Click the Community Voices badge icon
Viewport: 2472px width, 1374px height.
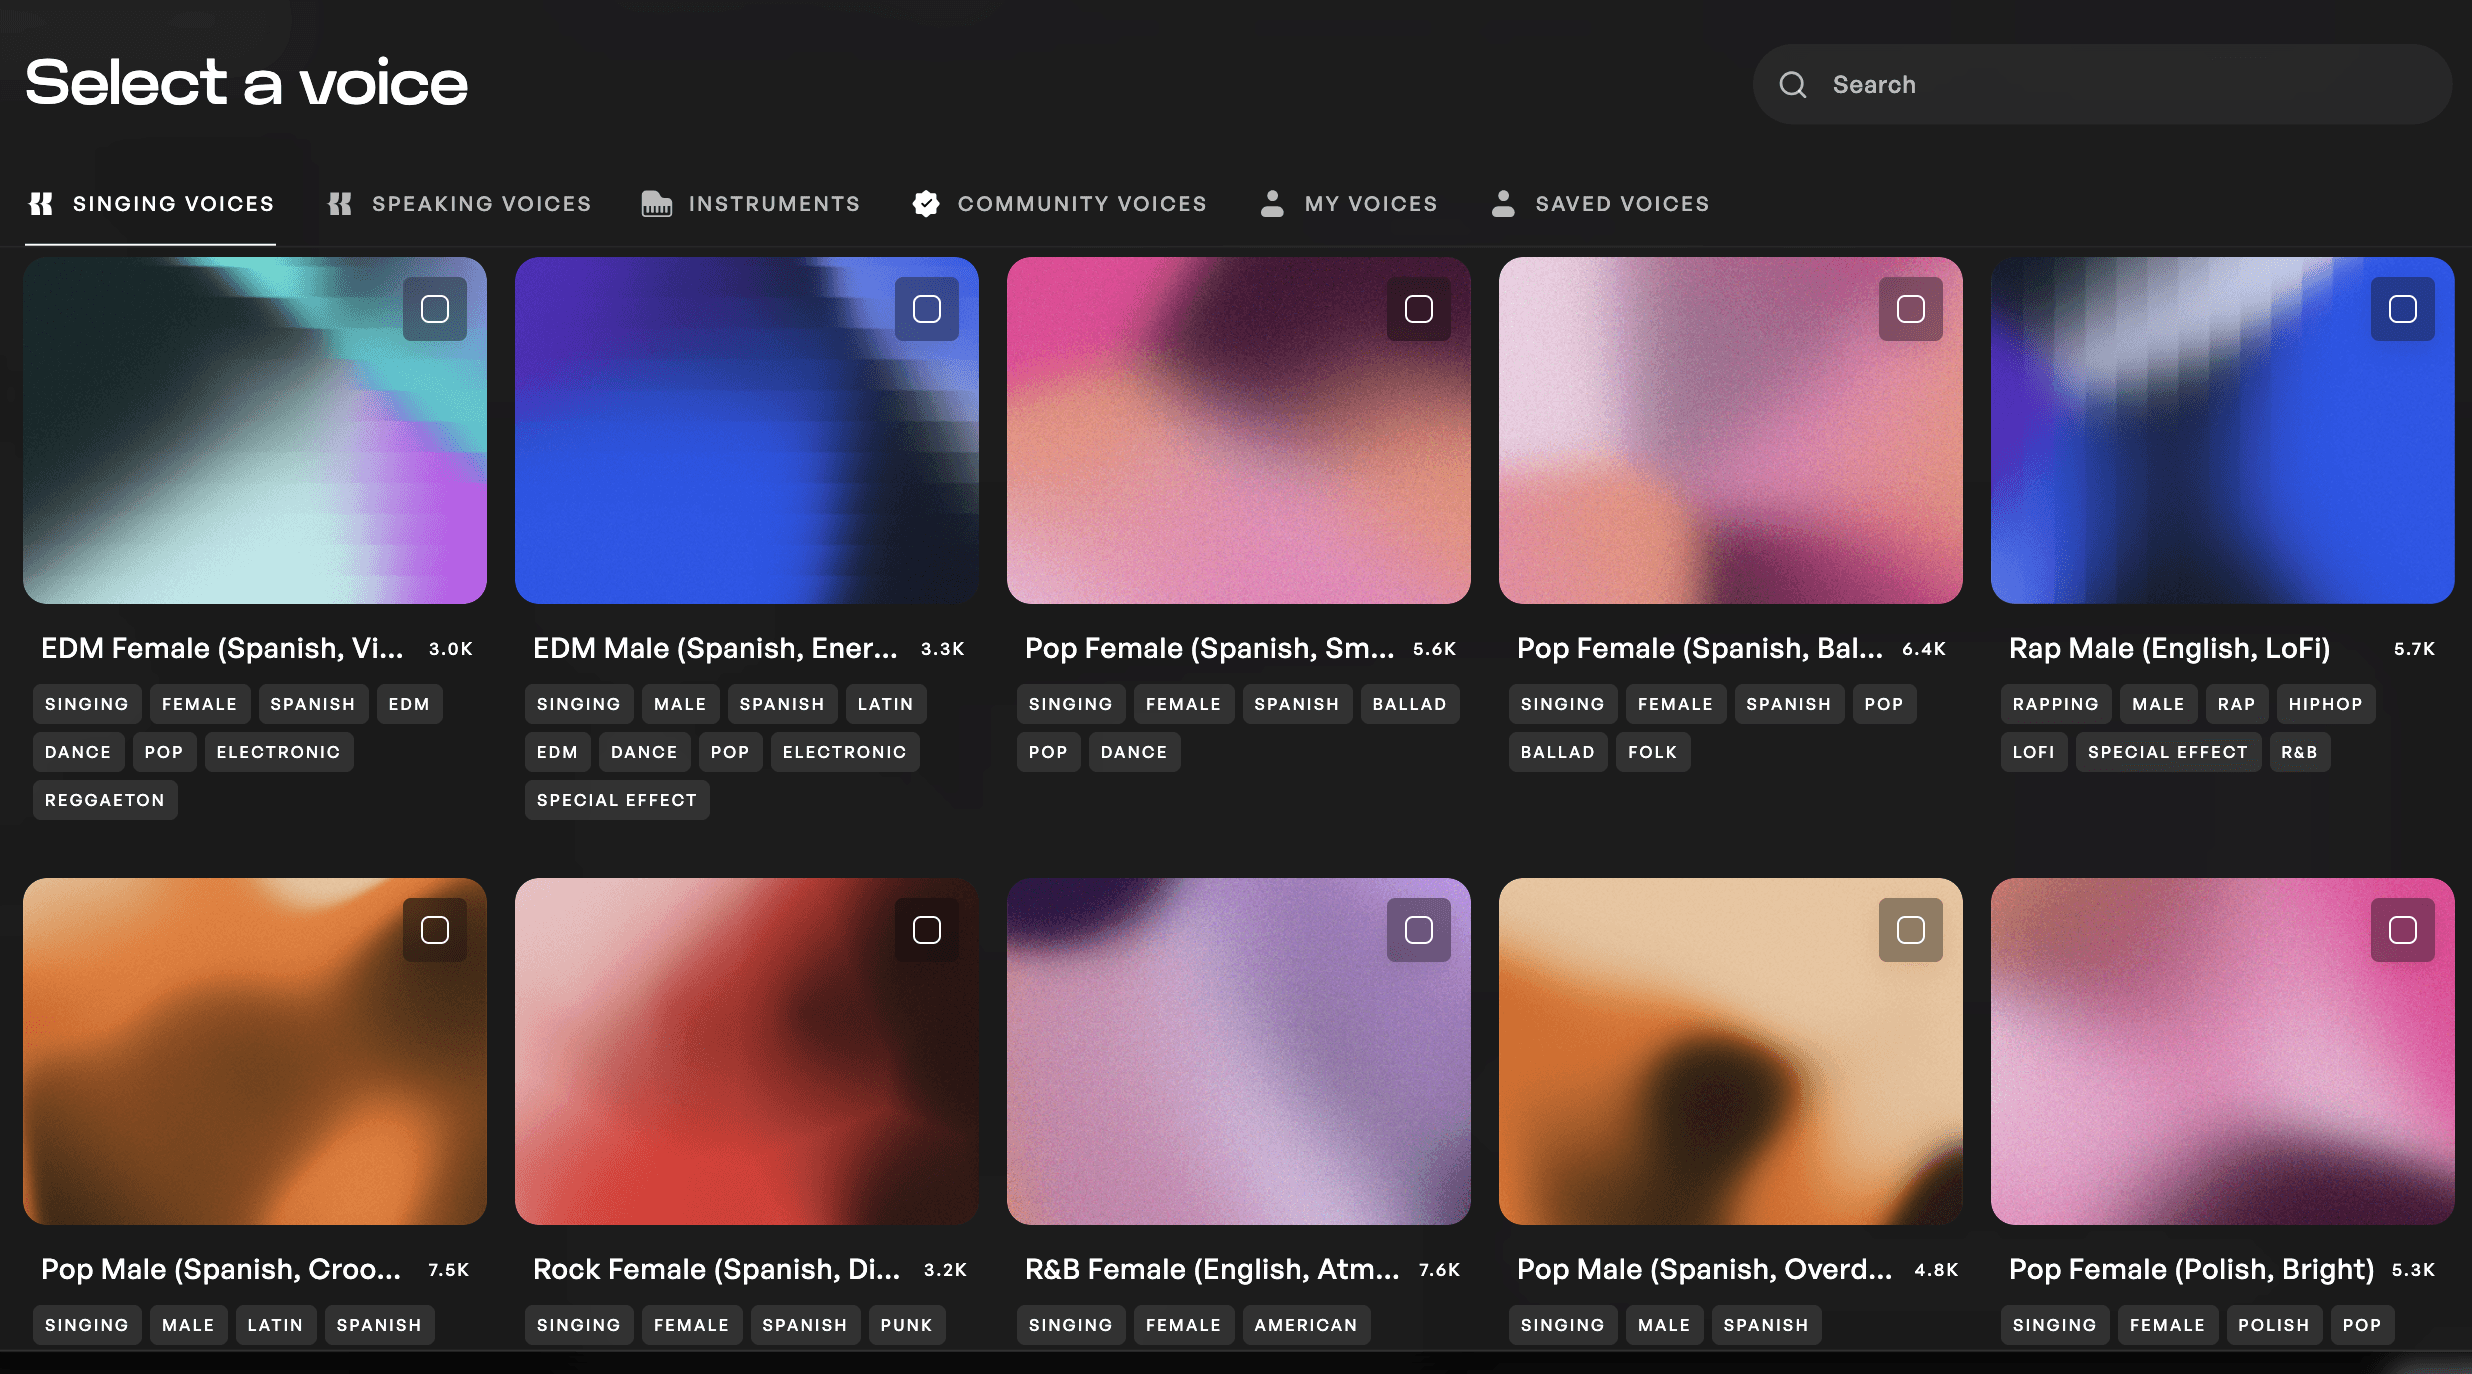coord(926,204)
